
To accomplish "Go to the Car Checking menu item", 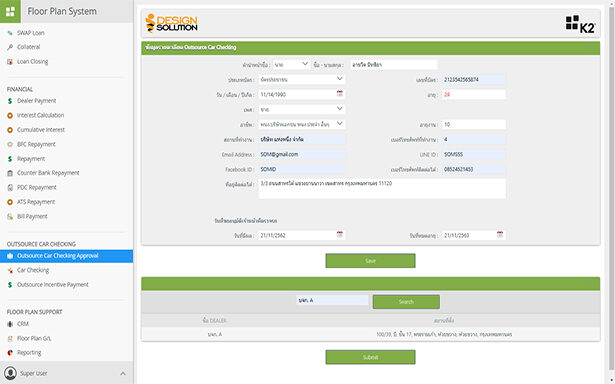I will coord(33,270).
